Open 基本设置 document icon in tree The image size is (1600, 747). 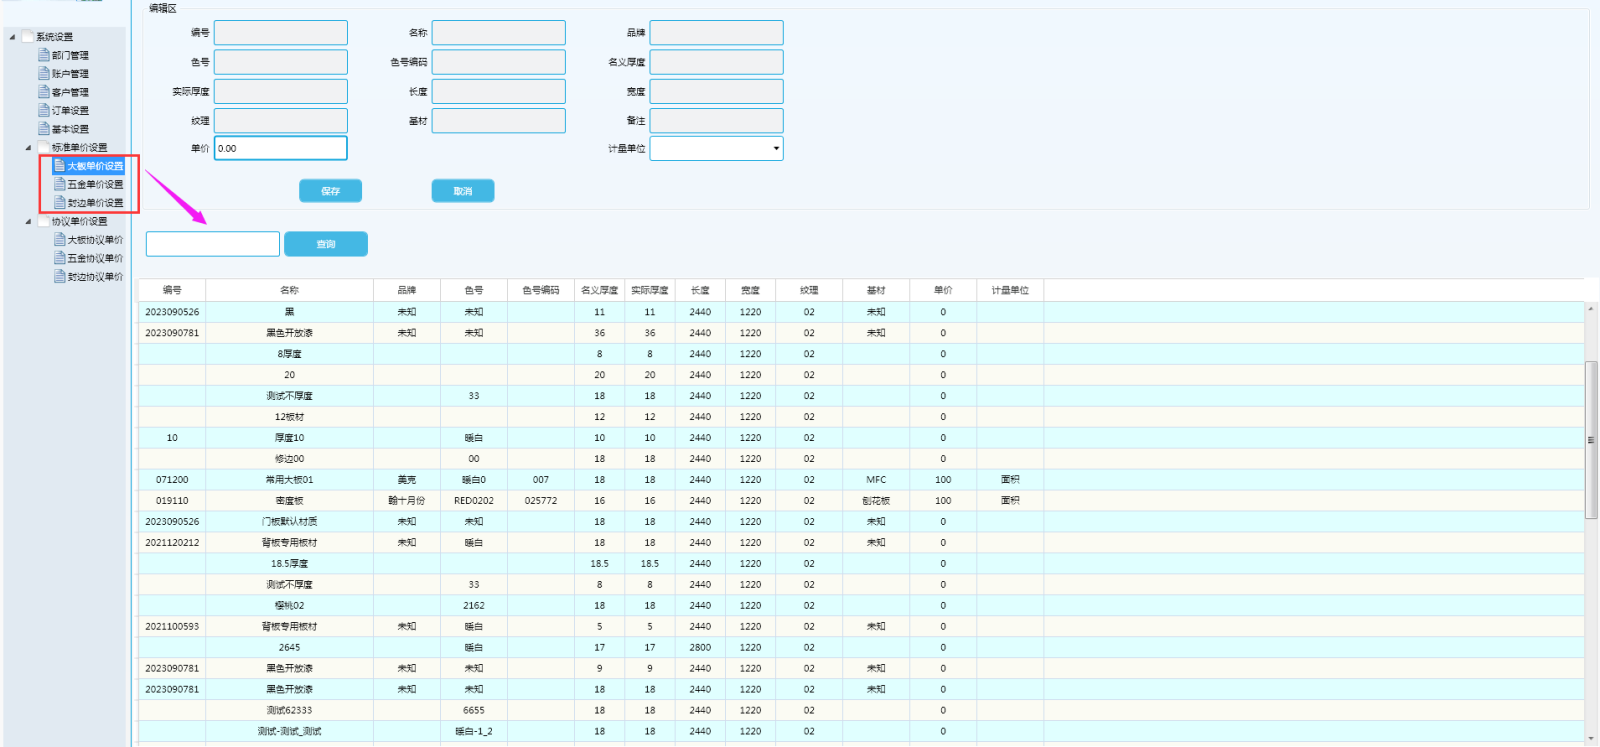click(43, 129)
